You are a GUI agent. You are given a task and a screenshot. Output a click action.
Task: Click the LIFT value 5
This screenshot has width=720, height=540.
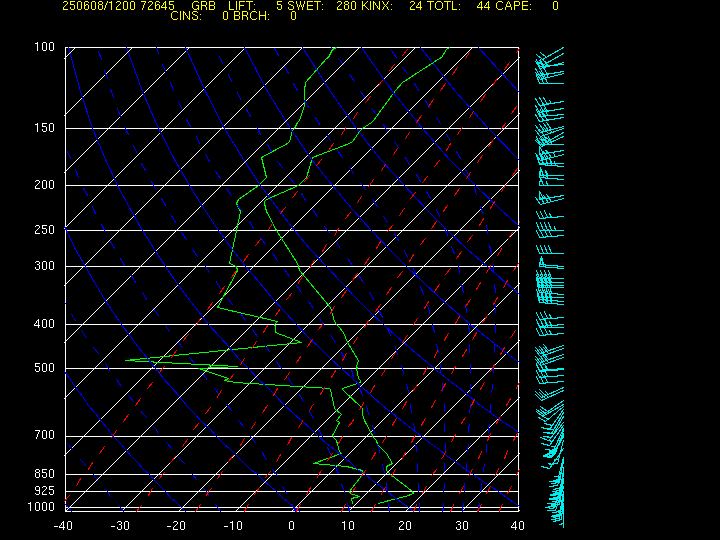(x=280, y=6)
